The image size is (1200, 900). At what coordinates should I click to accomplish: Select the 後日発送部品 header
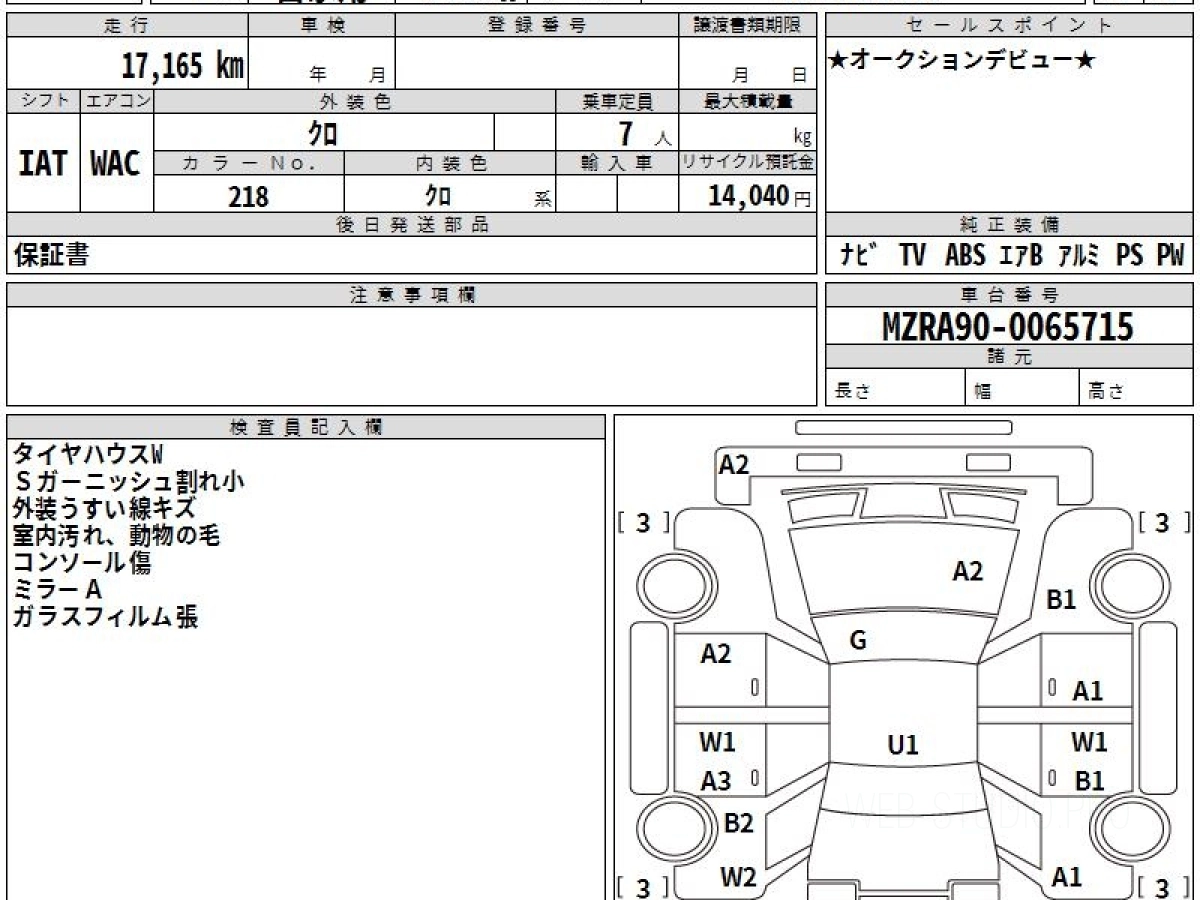411,225
